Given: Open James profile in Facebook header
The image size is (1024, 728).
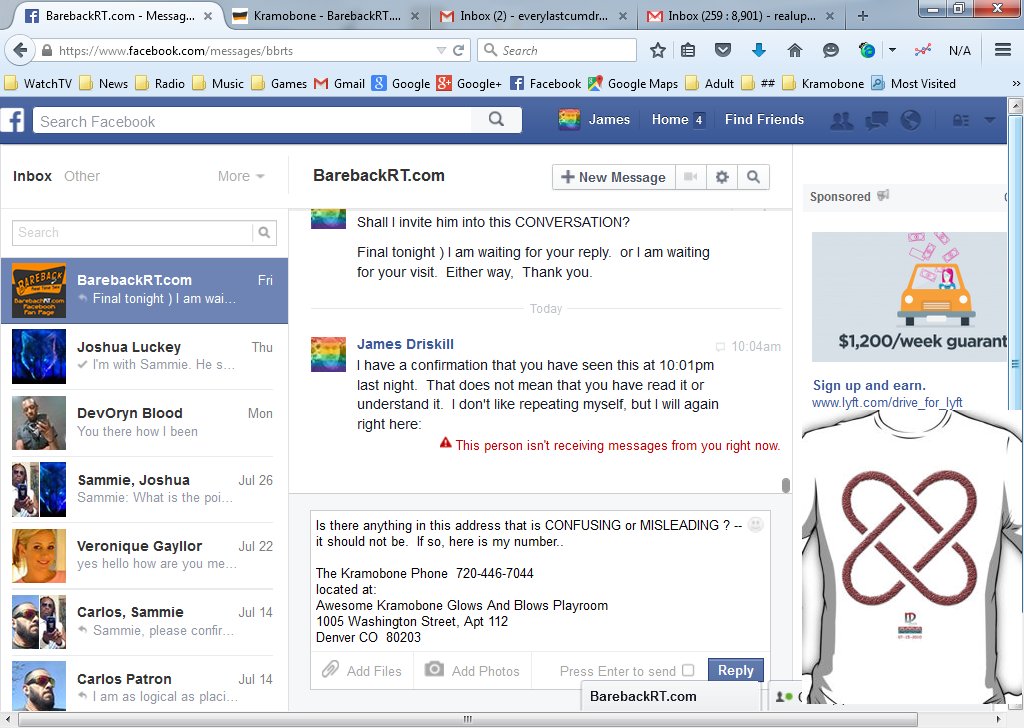Looking at the screenshot, I should (x=595, y=119).
